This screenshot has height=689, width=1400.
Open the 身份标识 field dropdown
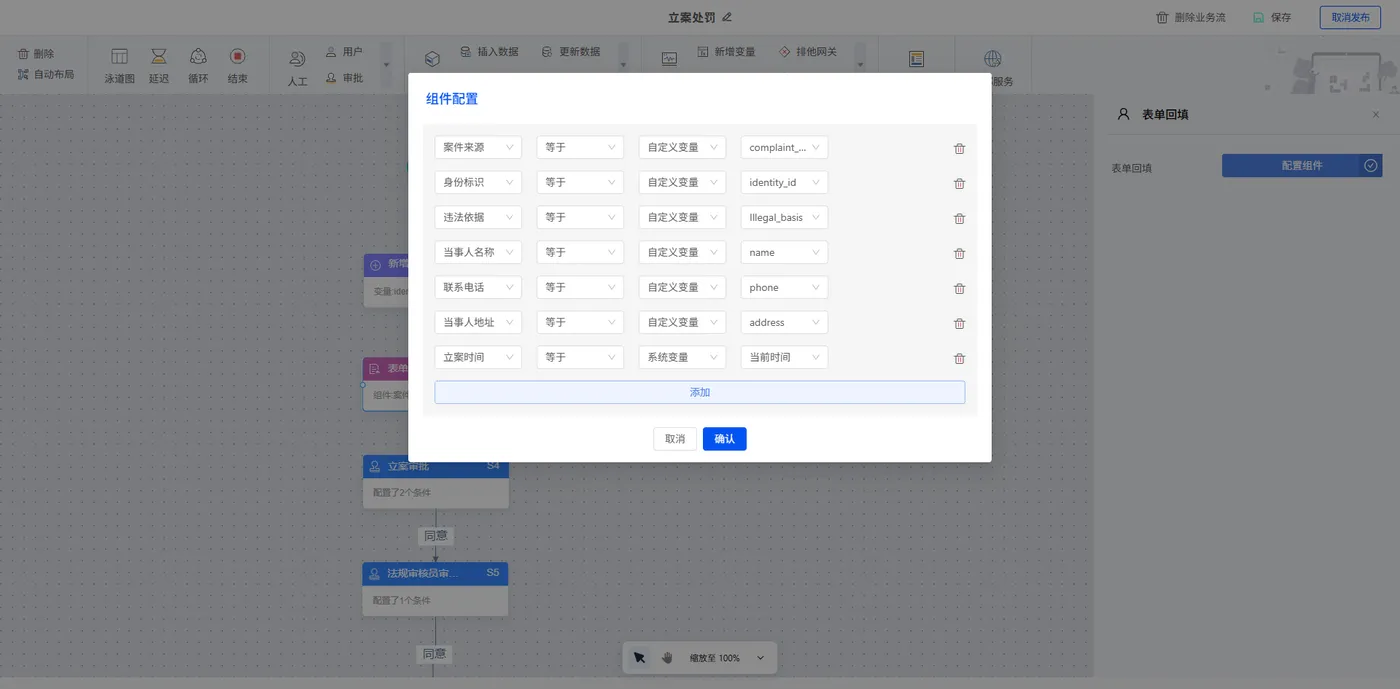tap(478, 182)
